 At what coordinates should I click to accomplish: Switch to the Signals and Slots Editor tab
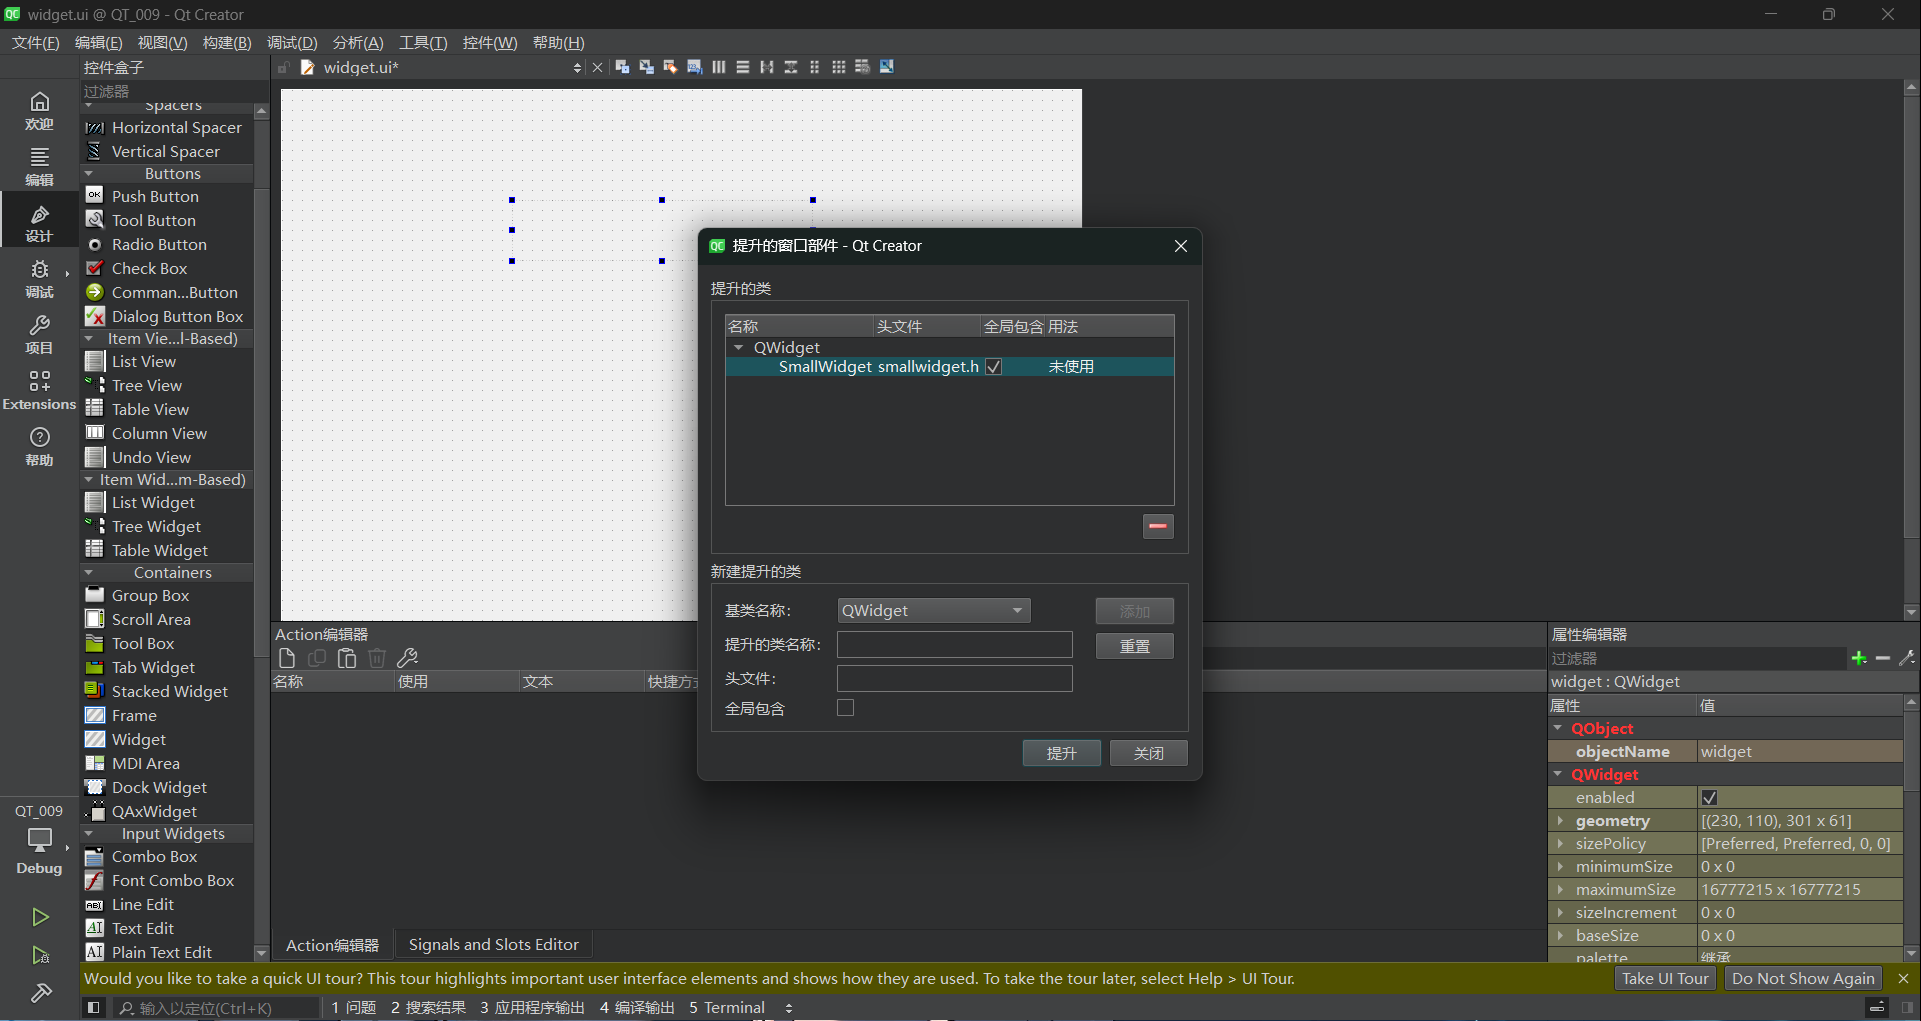coord(493,945)
